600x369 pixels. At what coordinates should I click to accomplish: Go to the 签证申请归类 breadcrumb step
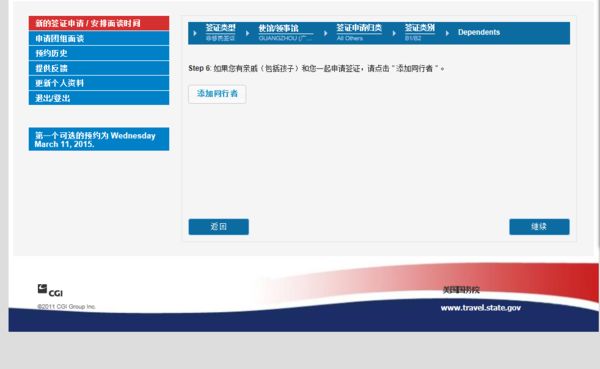pyautogui.click(x=359, y=28)
